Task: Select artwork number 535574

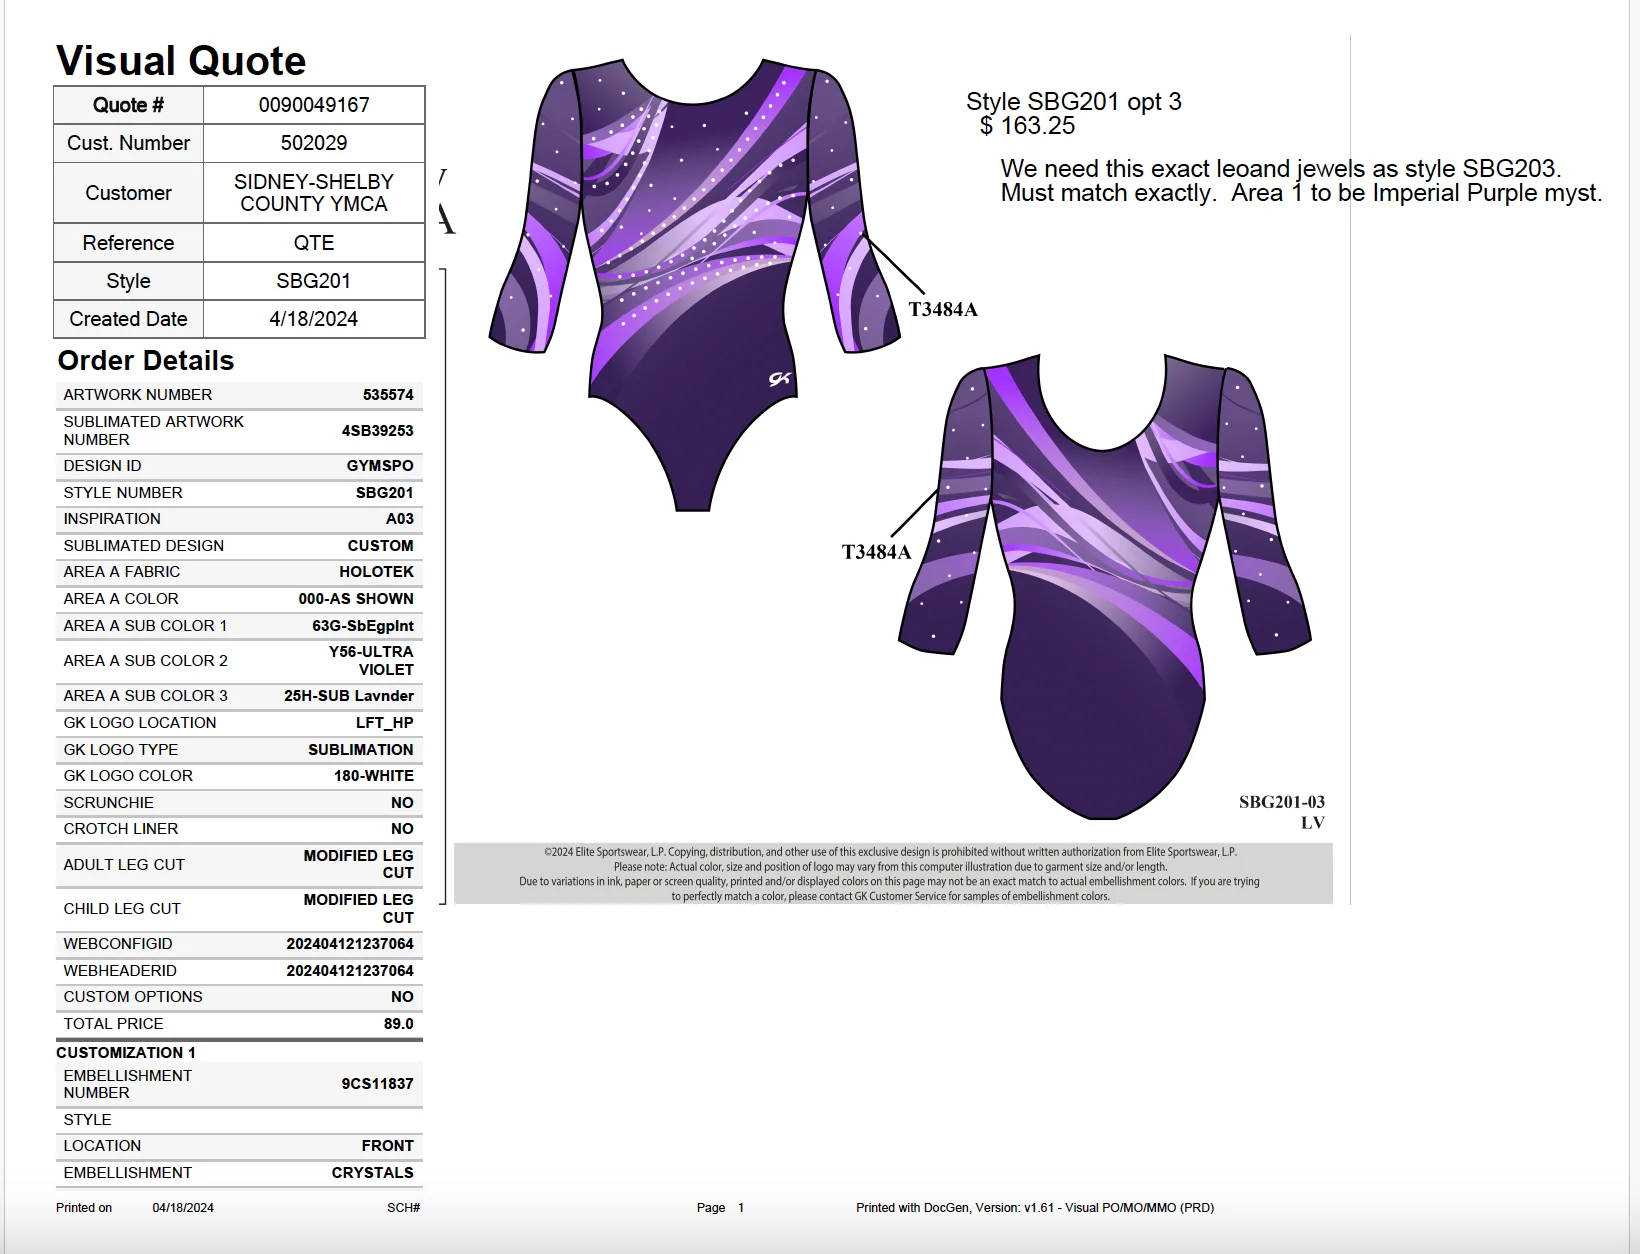Action: coord(388,395)
